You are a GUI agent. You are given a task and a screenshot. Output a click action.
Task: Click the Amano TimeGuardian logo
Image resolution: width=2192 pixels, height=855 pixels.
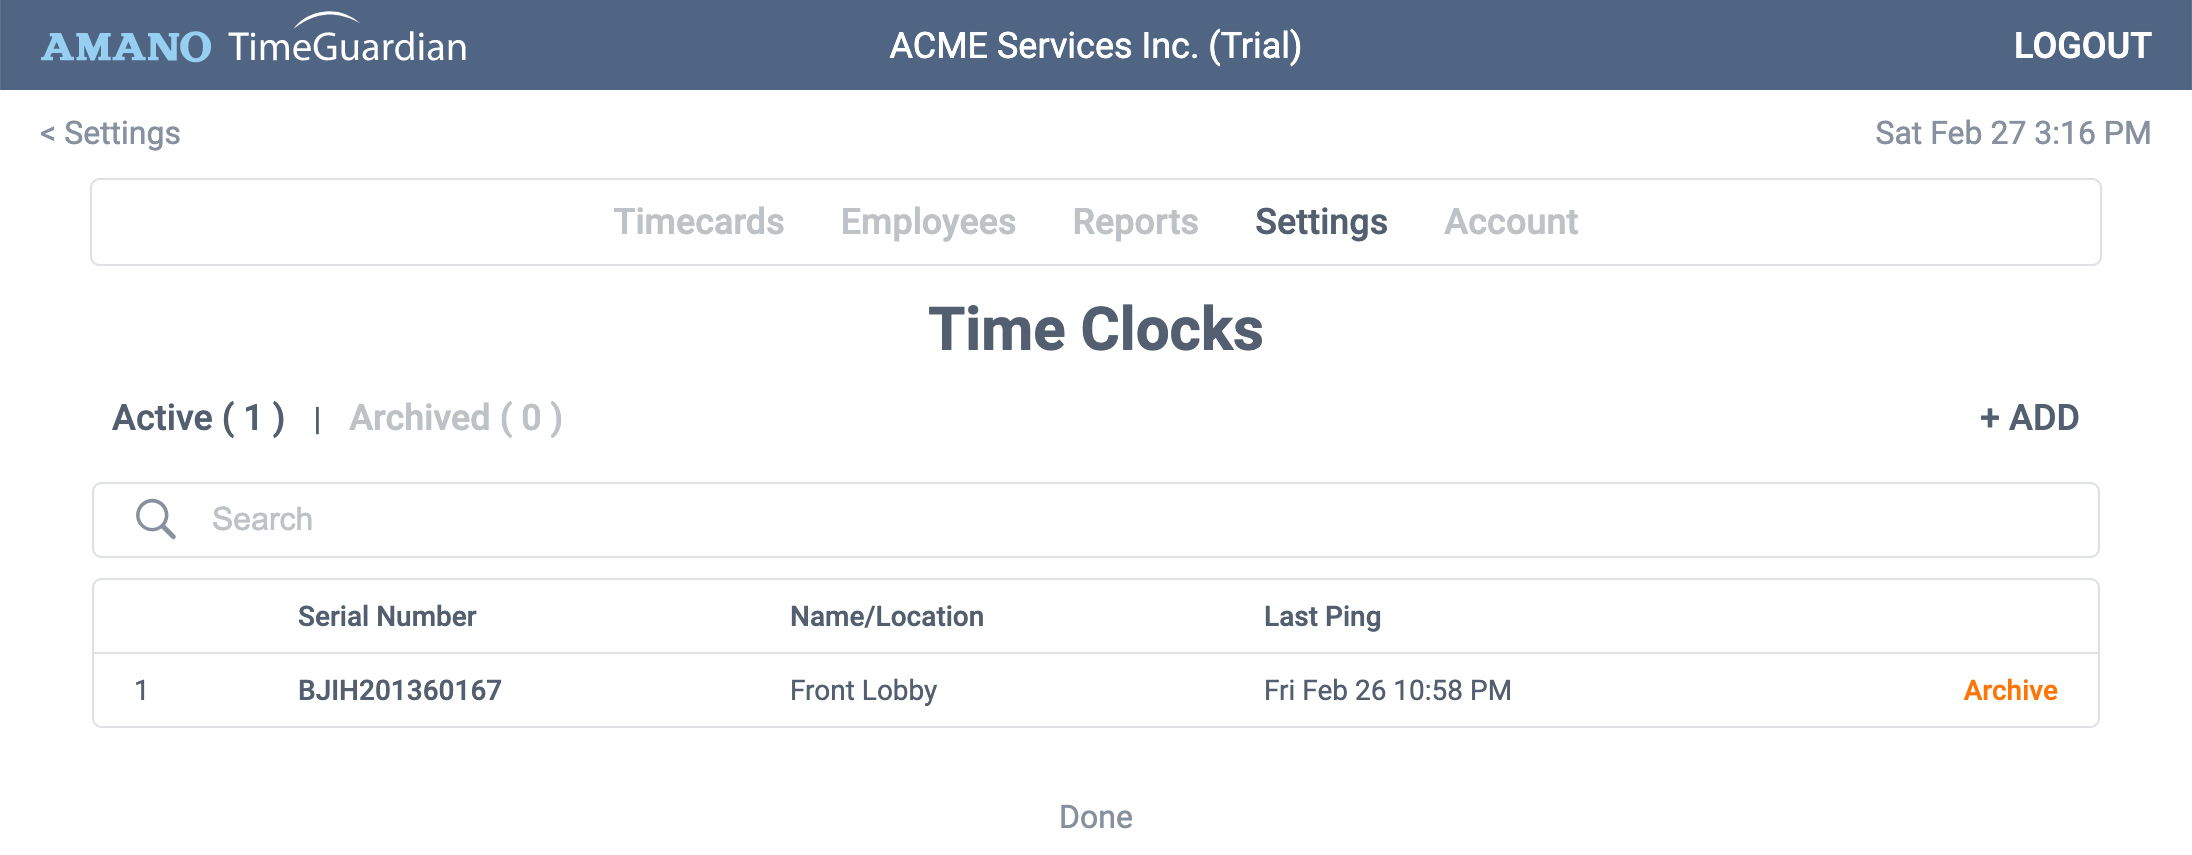pos(254,42)
